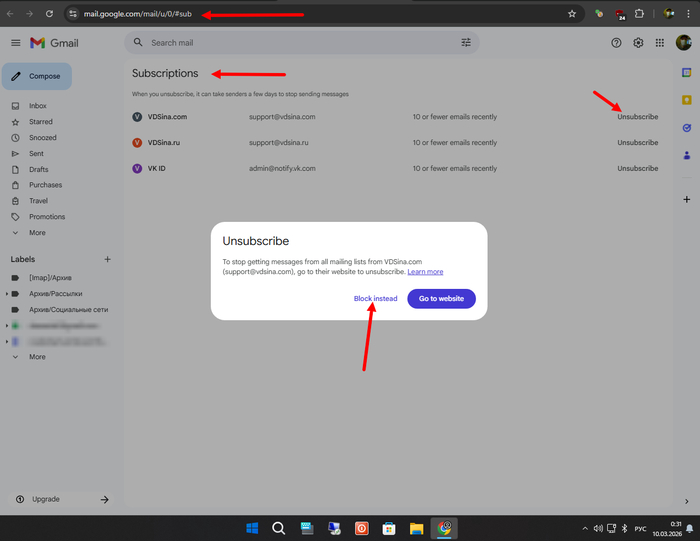Expand the More item under Labels

point(37,357)
